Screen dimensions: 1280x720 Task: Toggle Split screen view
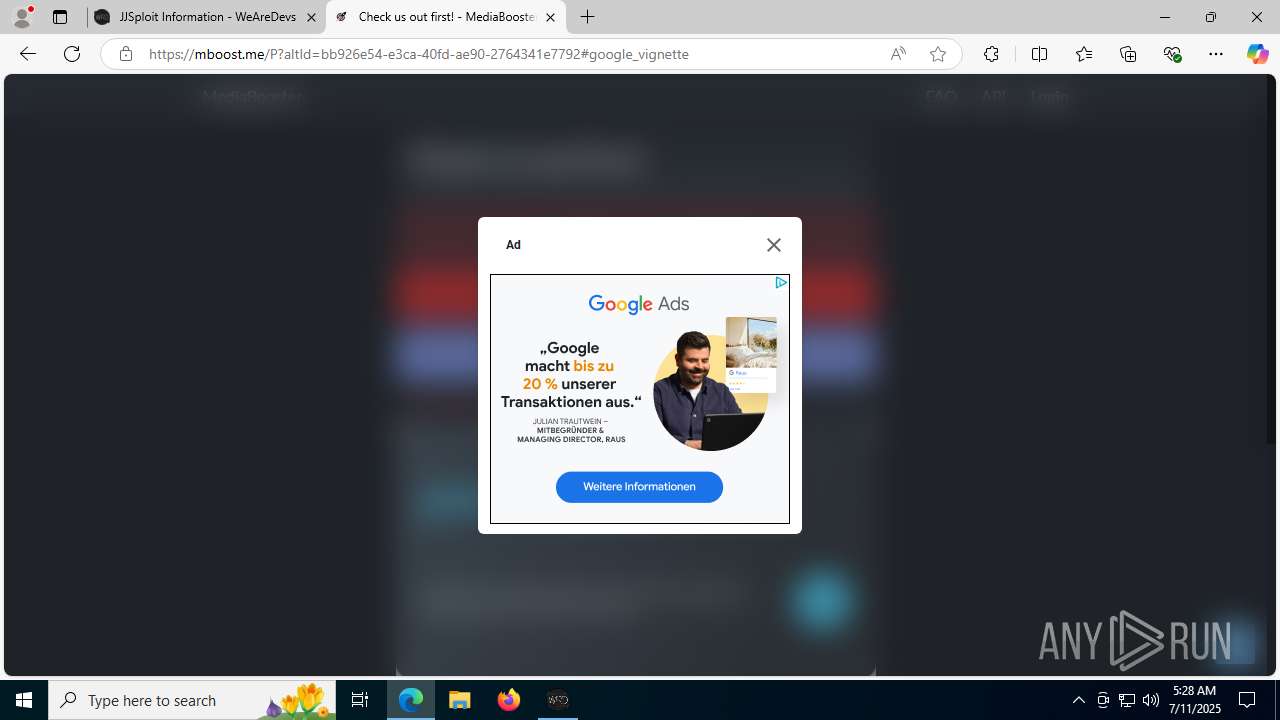pos(1039,54)
